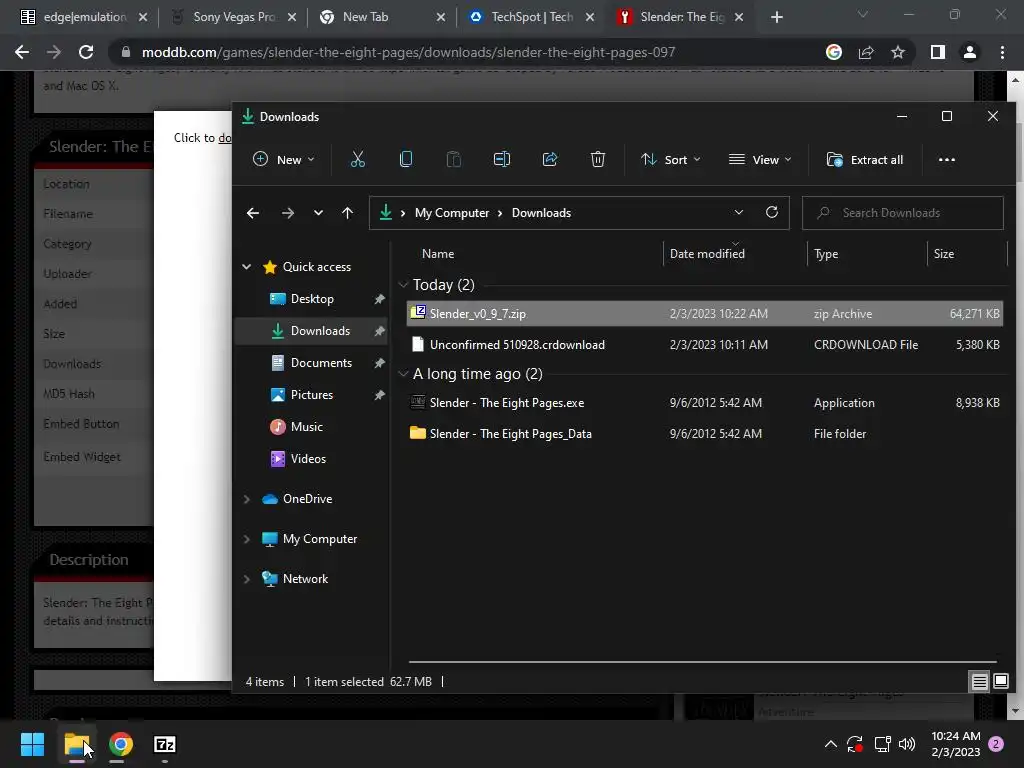Select the Slender_v0_9_7.zip file

705,313
